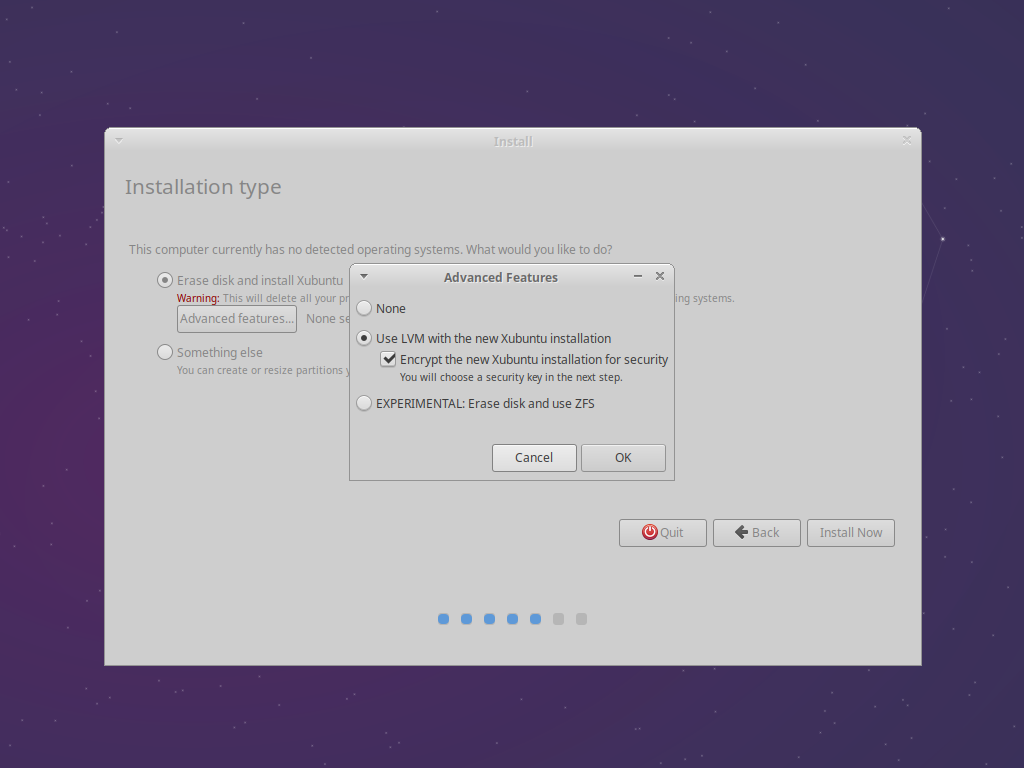
Task: Minimize the Advanced Features dialog
Action: tap(637, 276)
